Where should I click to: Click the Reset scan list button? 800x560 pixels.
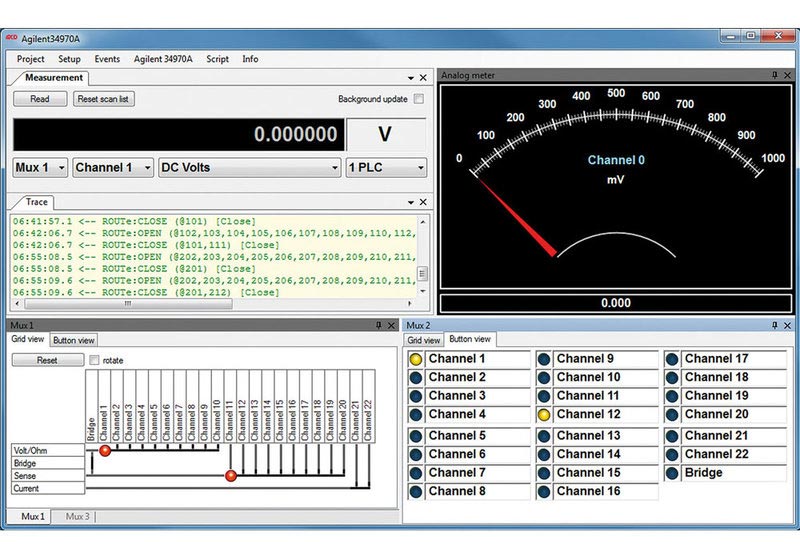tap(104, 98)
